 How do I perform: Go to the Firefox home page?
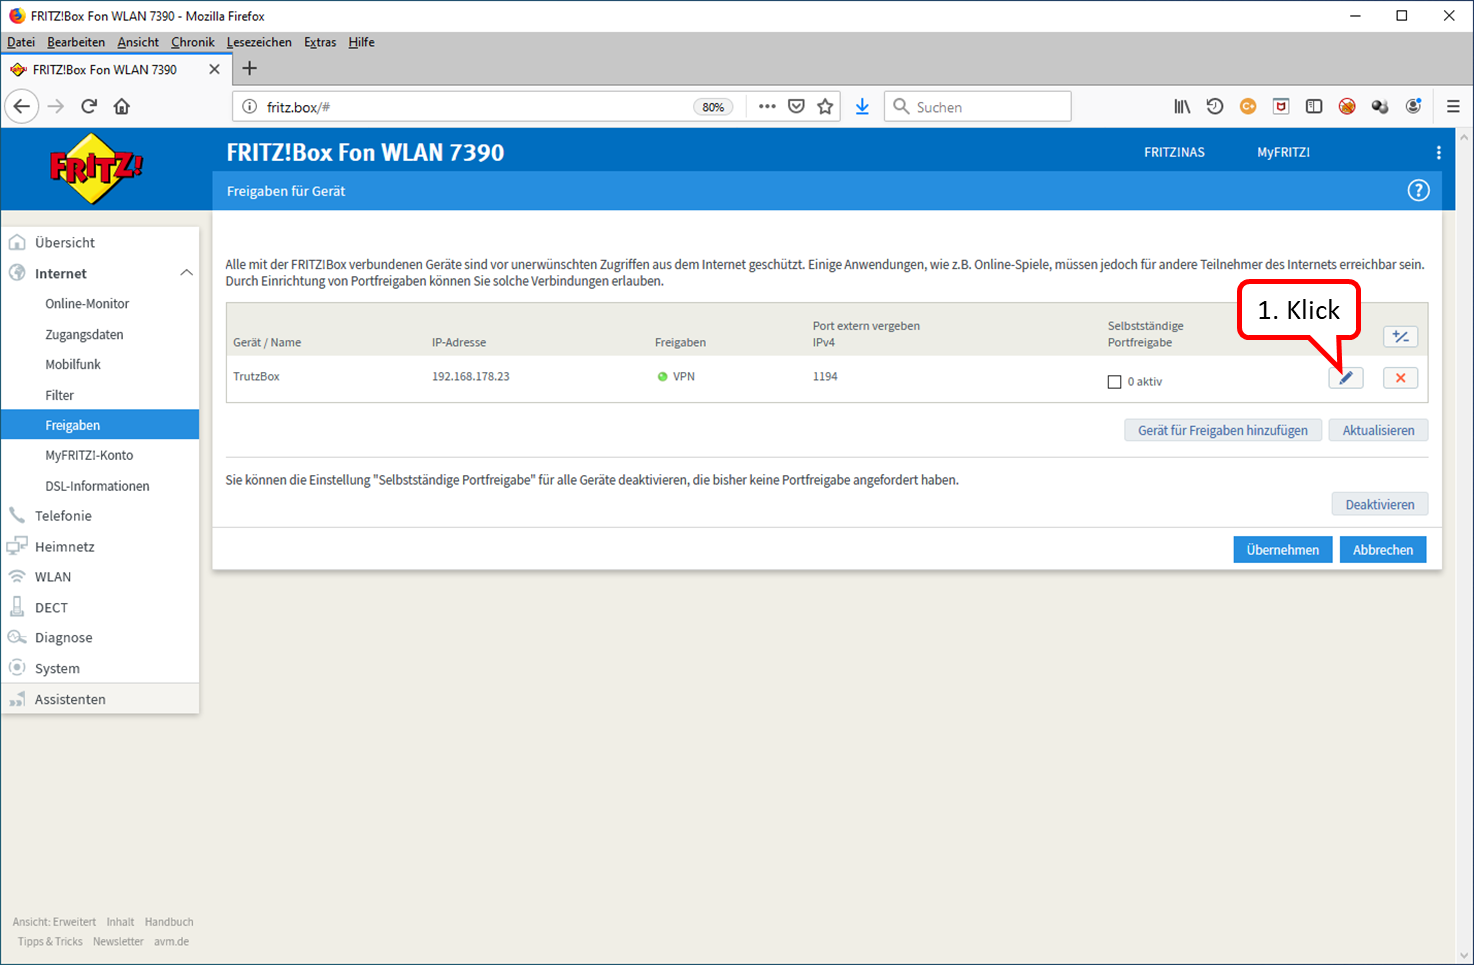(122, 106)
